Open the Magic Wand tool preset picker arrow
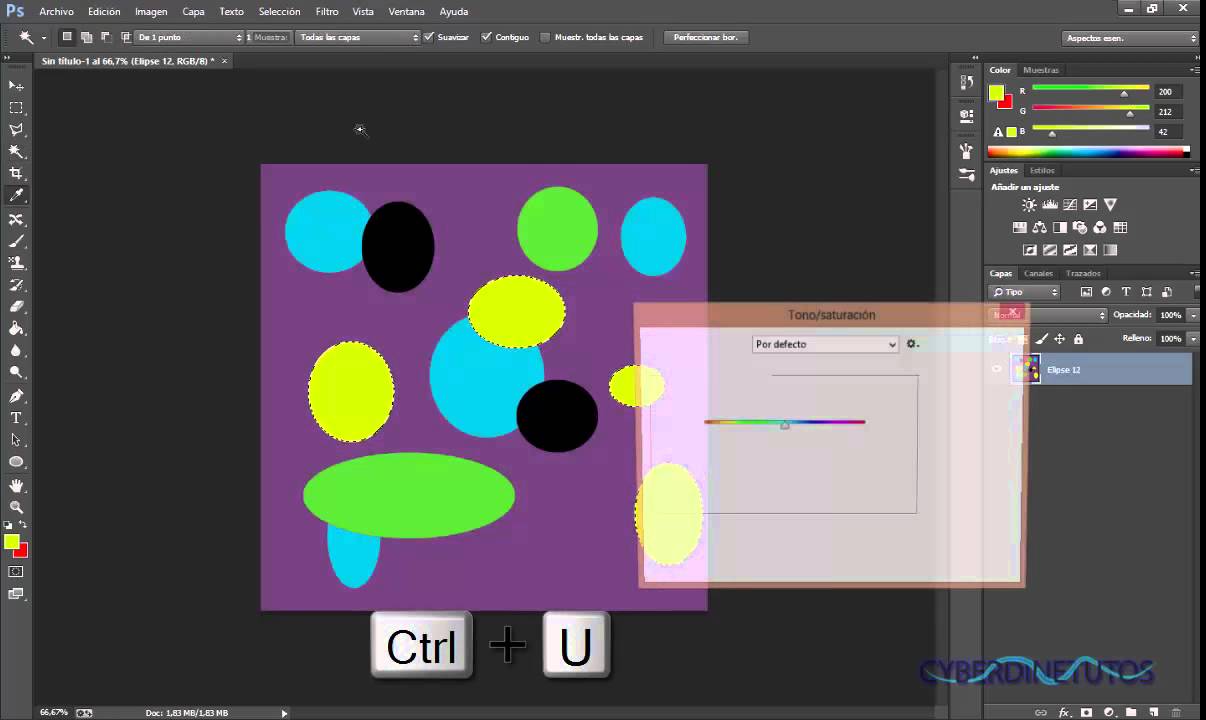 coord(43,38)
